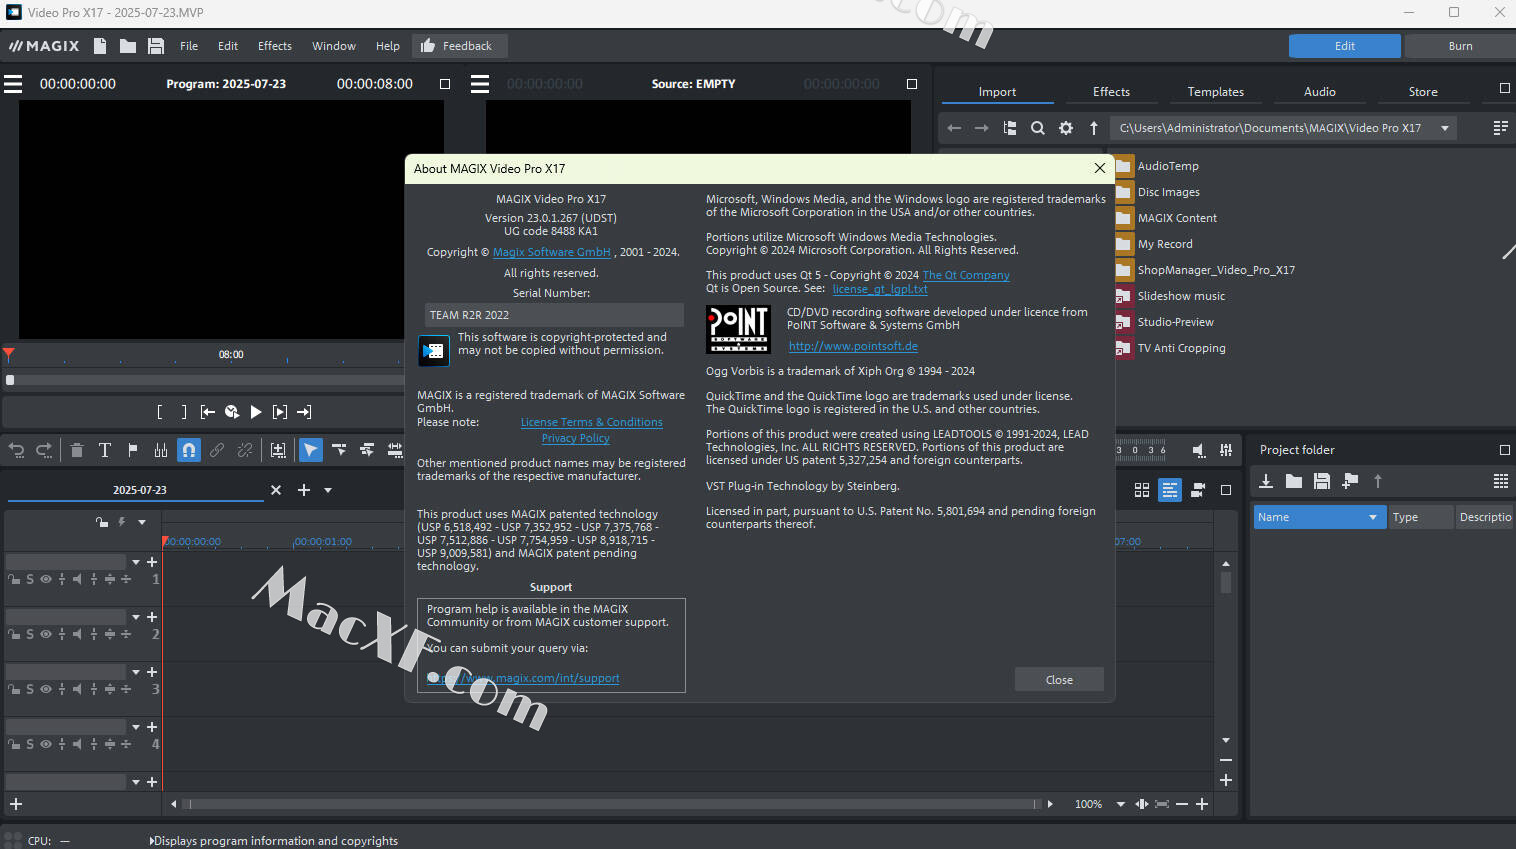This screenshot has height=849, width=1516.
Task: Click the Set out-point bracket icon
Action: [184, 412]
